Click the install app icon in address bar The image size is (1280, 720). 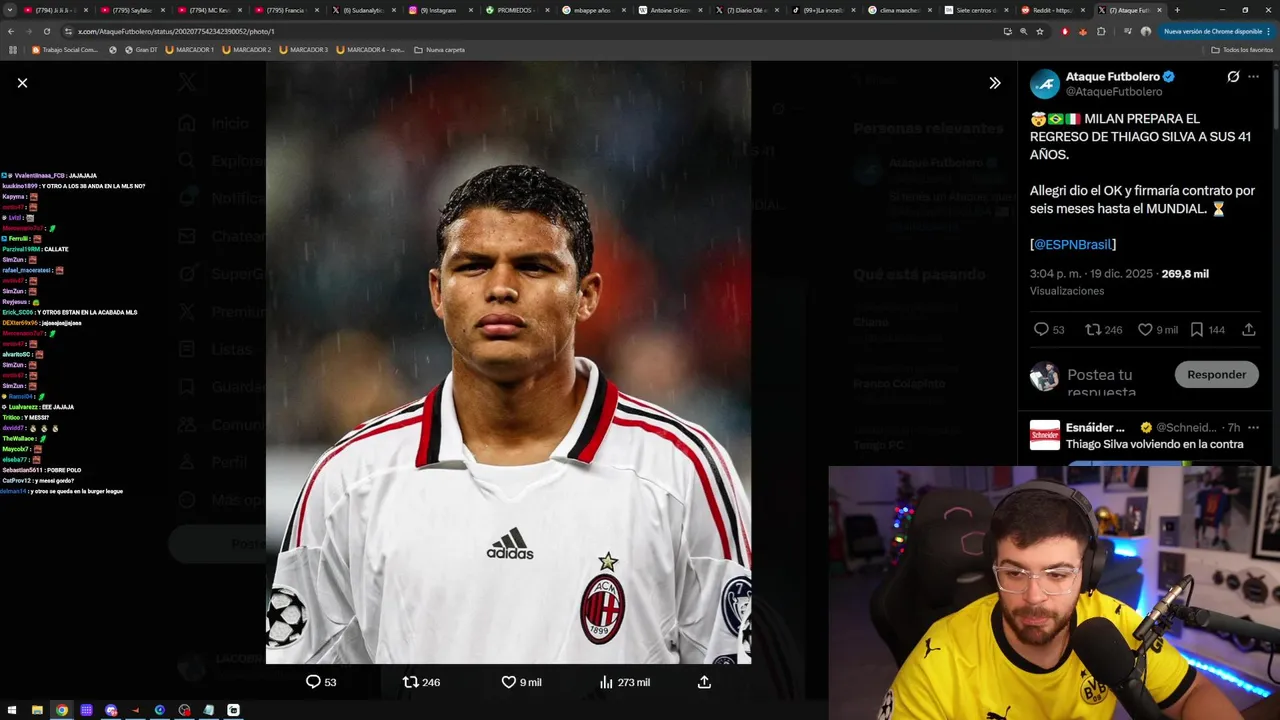pyautogui.click(x=1007, y=31)
